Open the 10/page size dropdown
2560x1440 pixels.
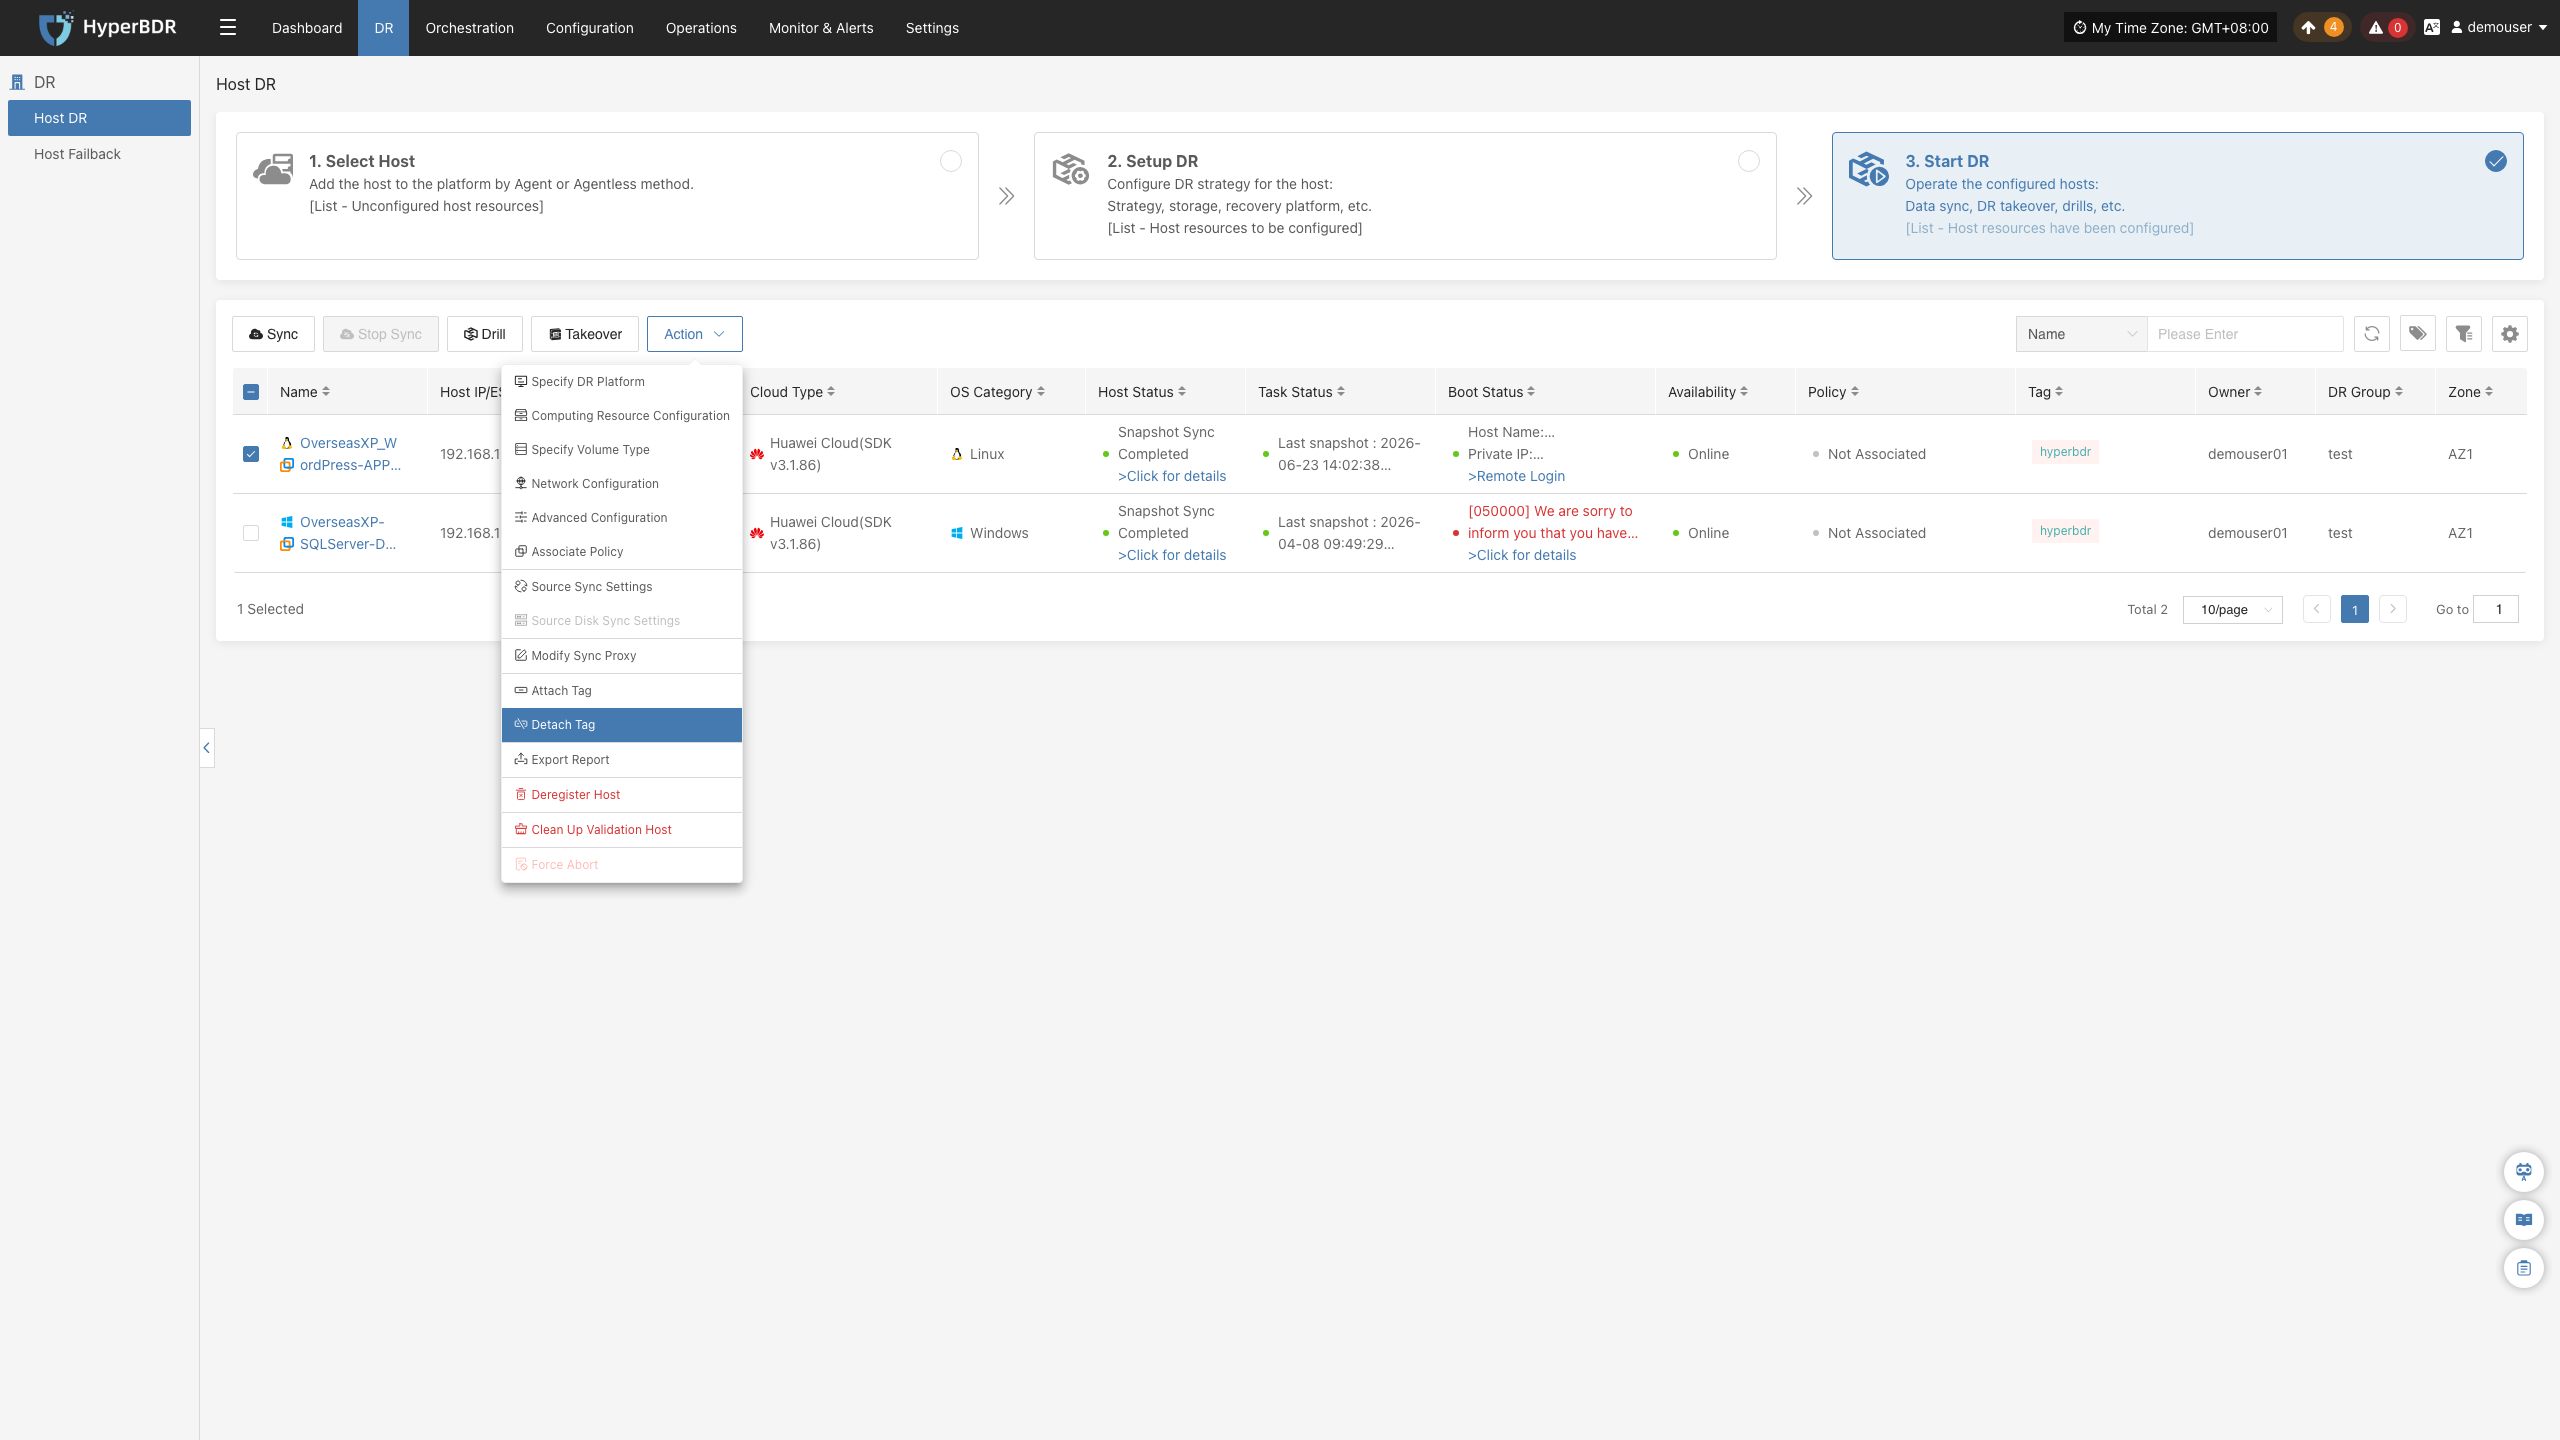2233,609
